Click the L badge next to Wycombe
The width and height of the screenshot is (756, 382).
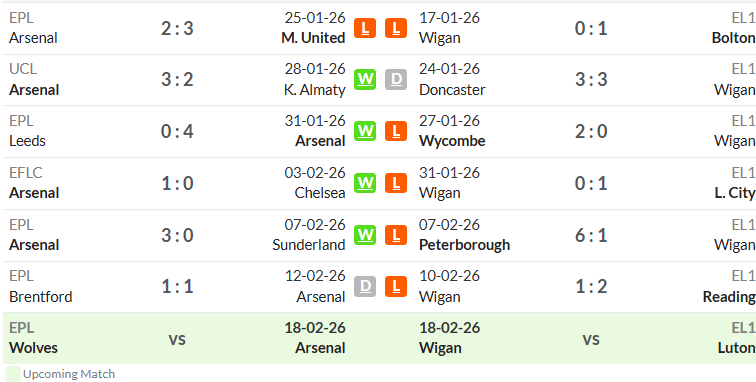(x=396, y=131)
